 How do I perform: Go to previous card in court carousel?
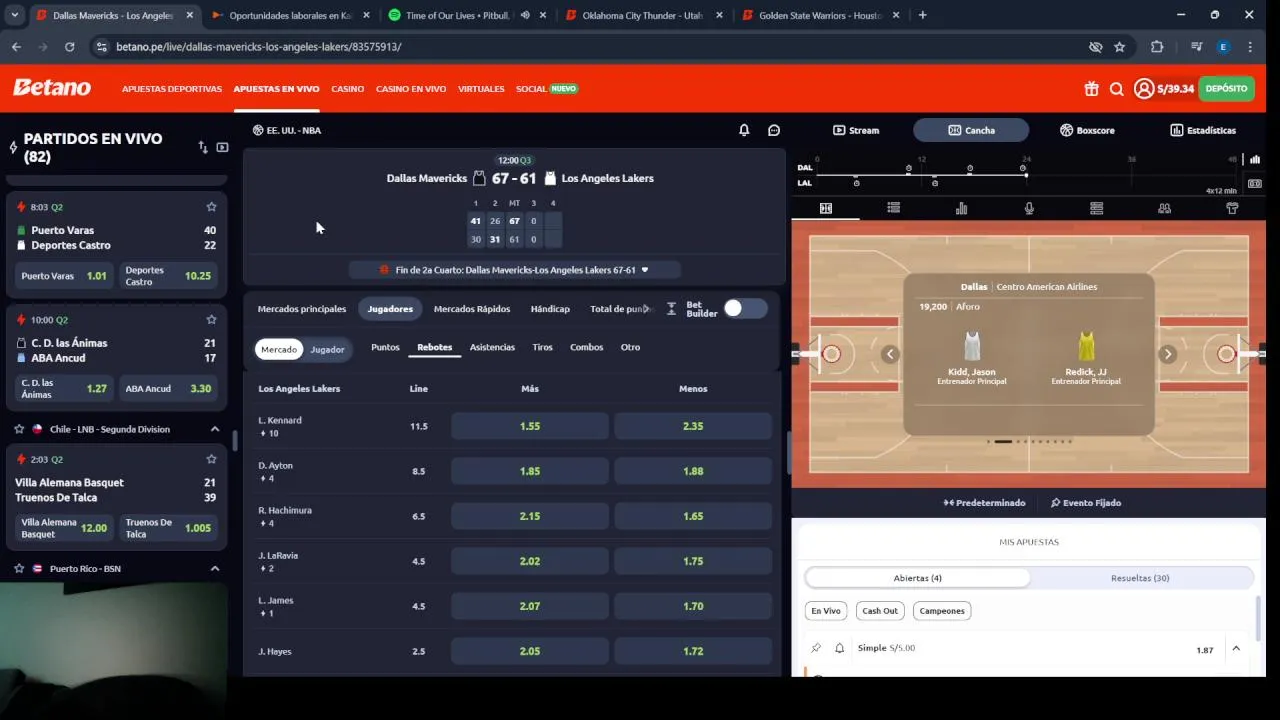pyautogui.click(x=890, y=354)
